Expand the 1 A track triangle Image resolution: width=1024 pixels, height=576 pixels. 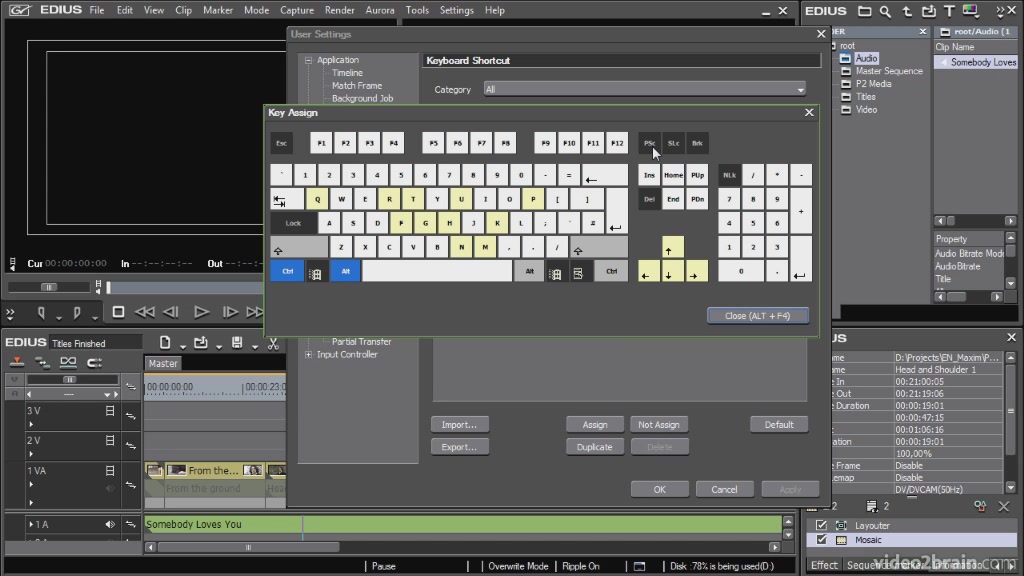point(31,524)
